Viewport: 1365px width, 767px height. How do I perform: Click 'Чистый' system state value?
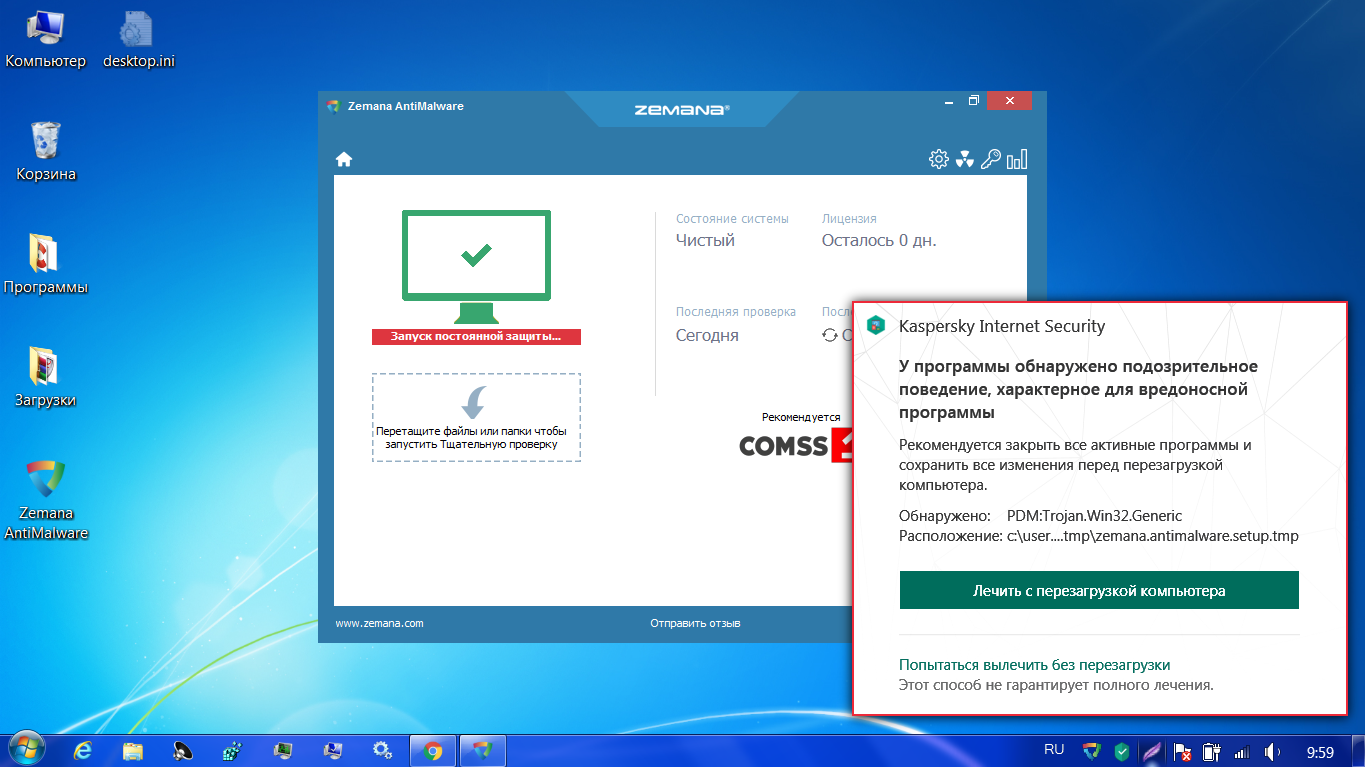pyautogui.click(x=705, y=240)
